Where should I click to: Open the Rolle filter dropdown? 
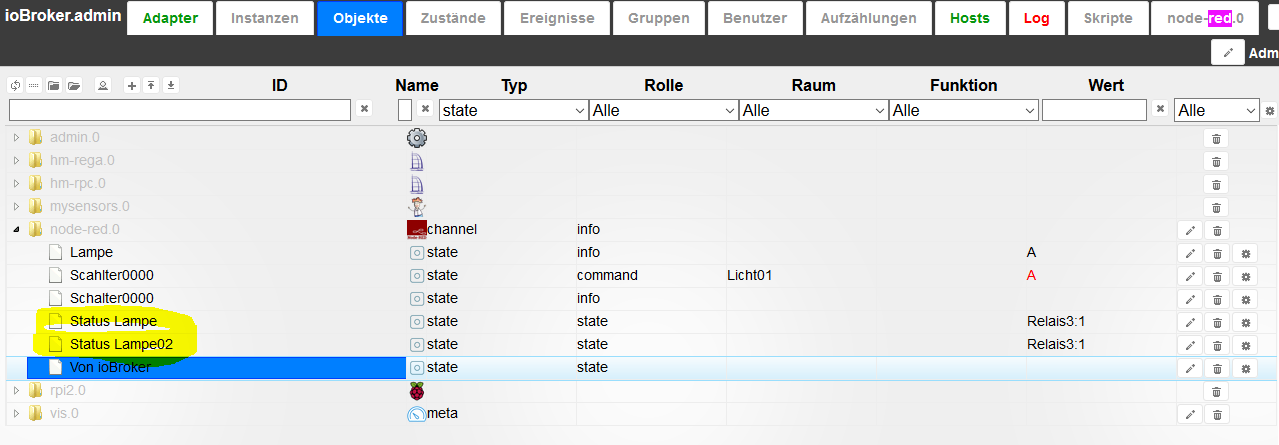(663, 110)
